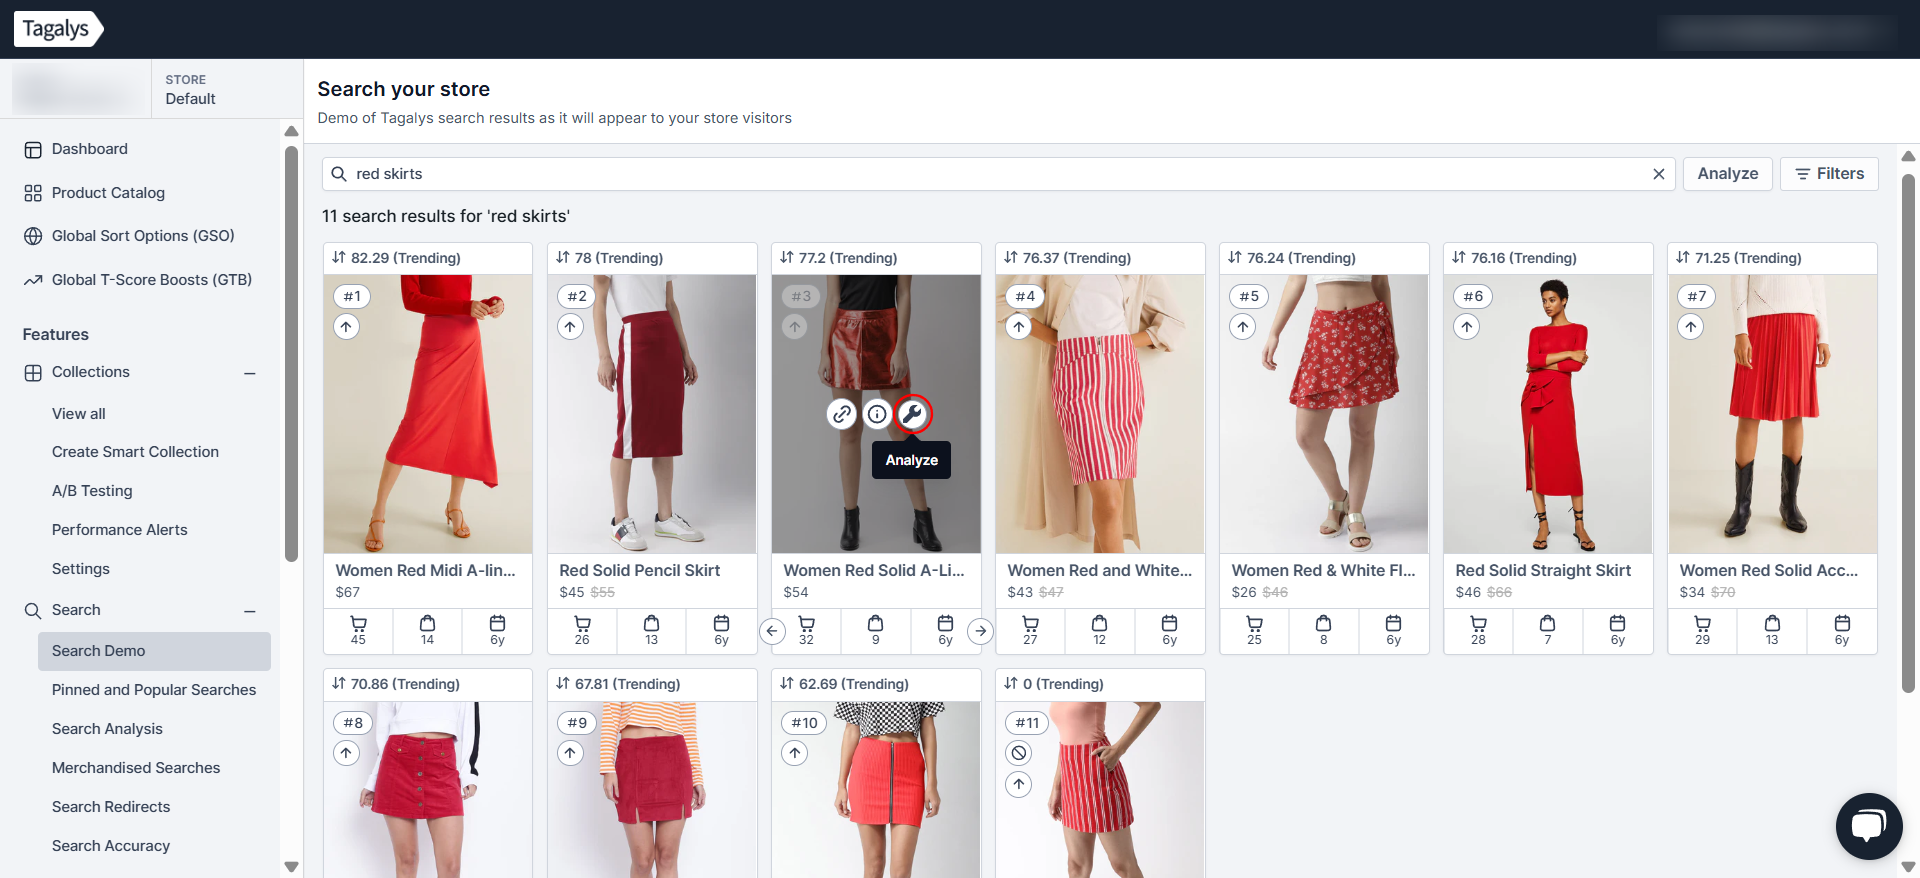Click the up arrow on product #4

pos(1018,327)
